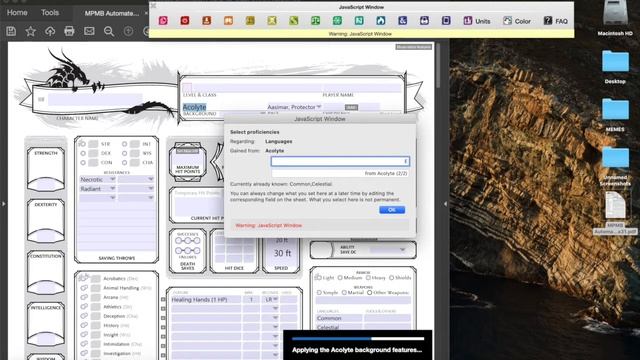Click the magnifier zoom icon

pos(109,31)
